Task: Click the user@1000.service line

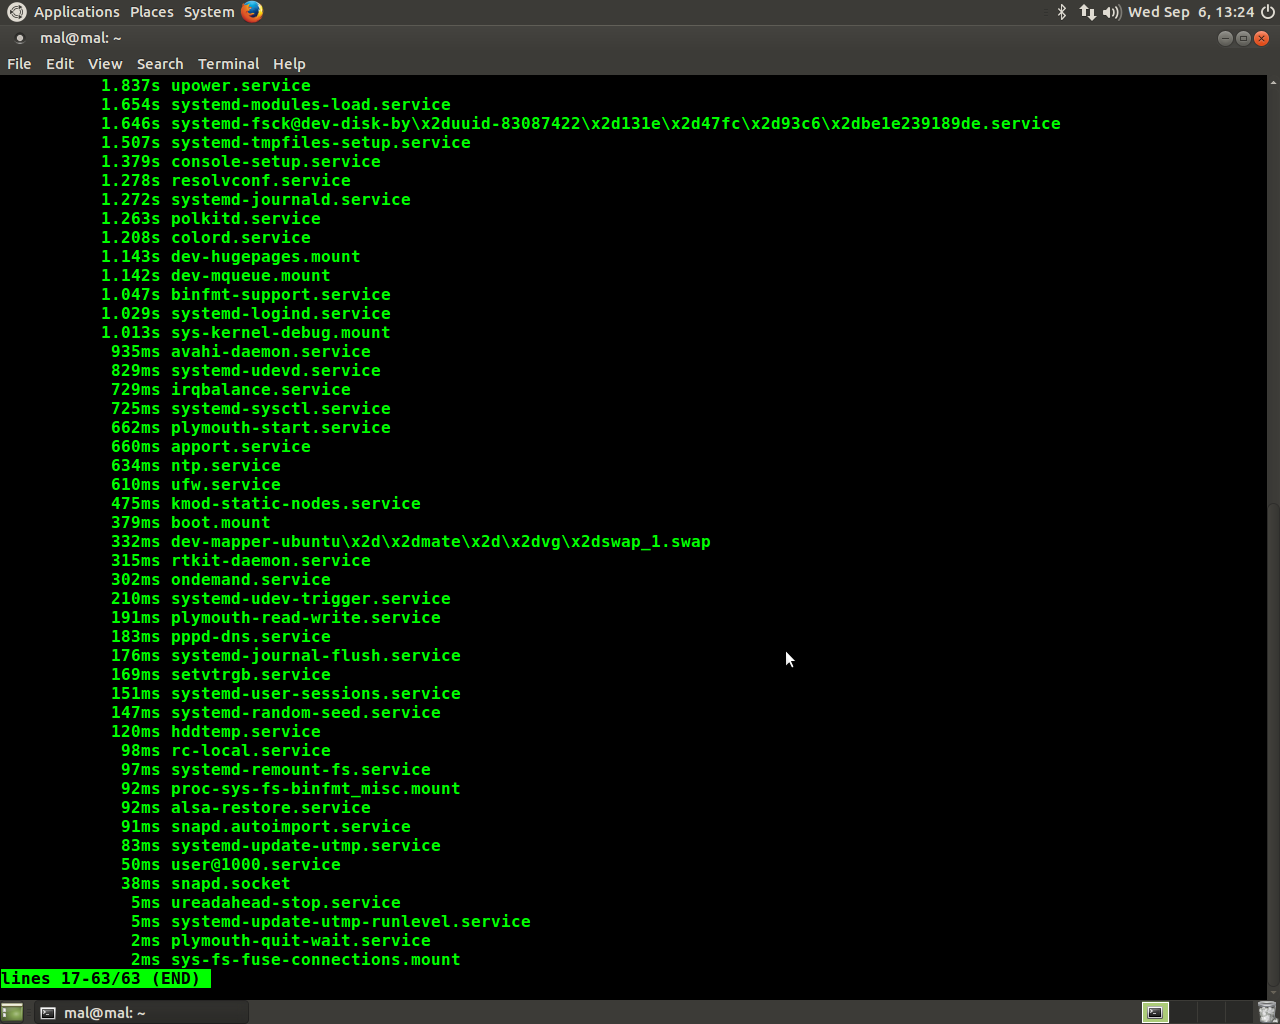Action: [x=230, y=865]
